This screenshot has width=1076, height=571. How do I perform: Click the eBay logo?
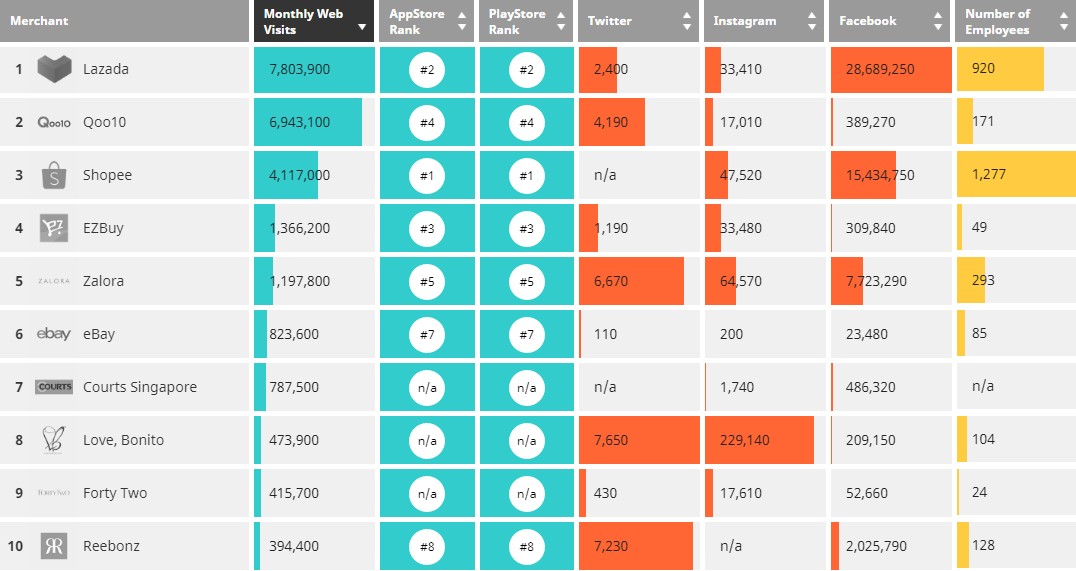point(54,334)
